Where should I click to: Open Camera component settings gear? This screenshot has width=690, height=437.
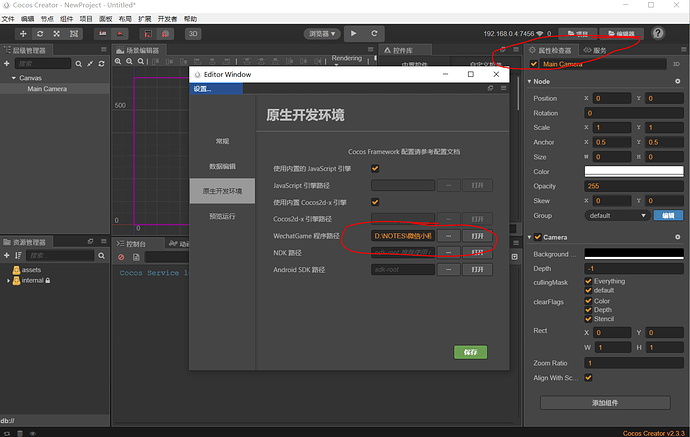678,237
